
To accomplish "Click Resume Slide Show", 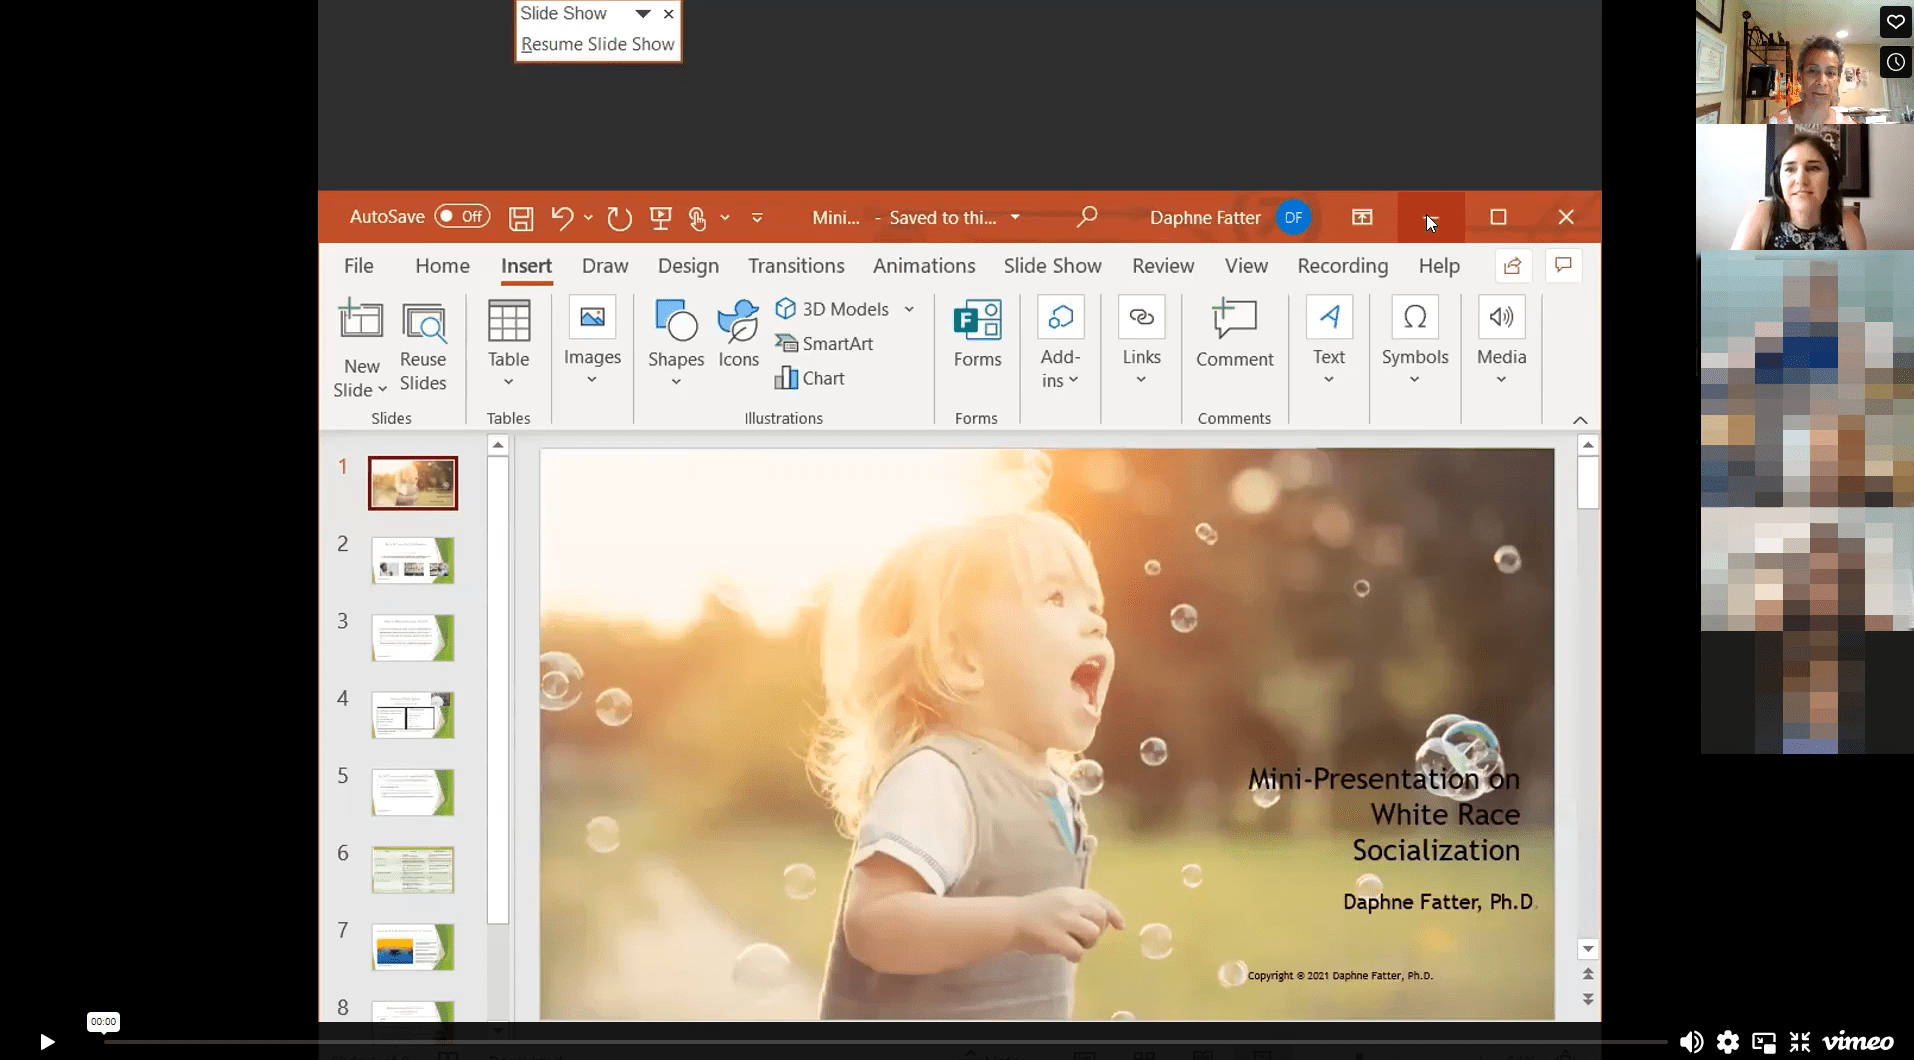I will 598,44.
